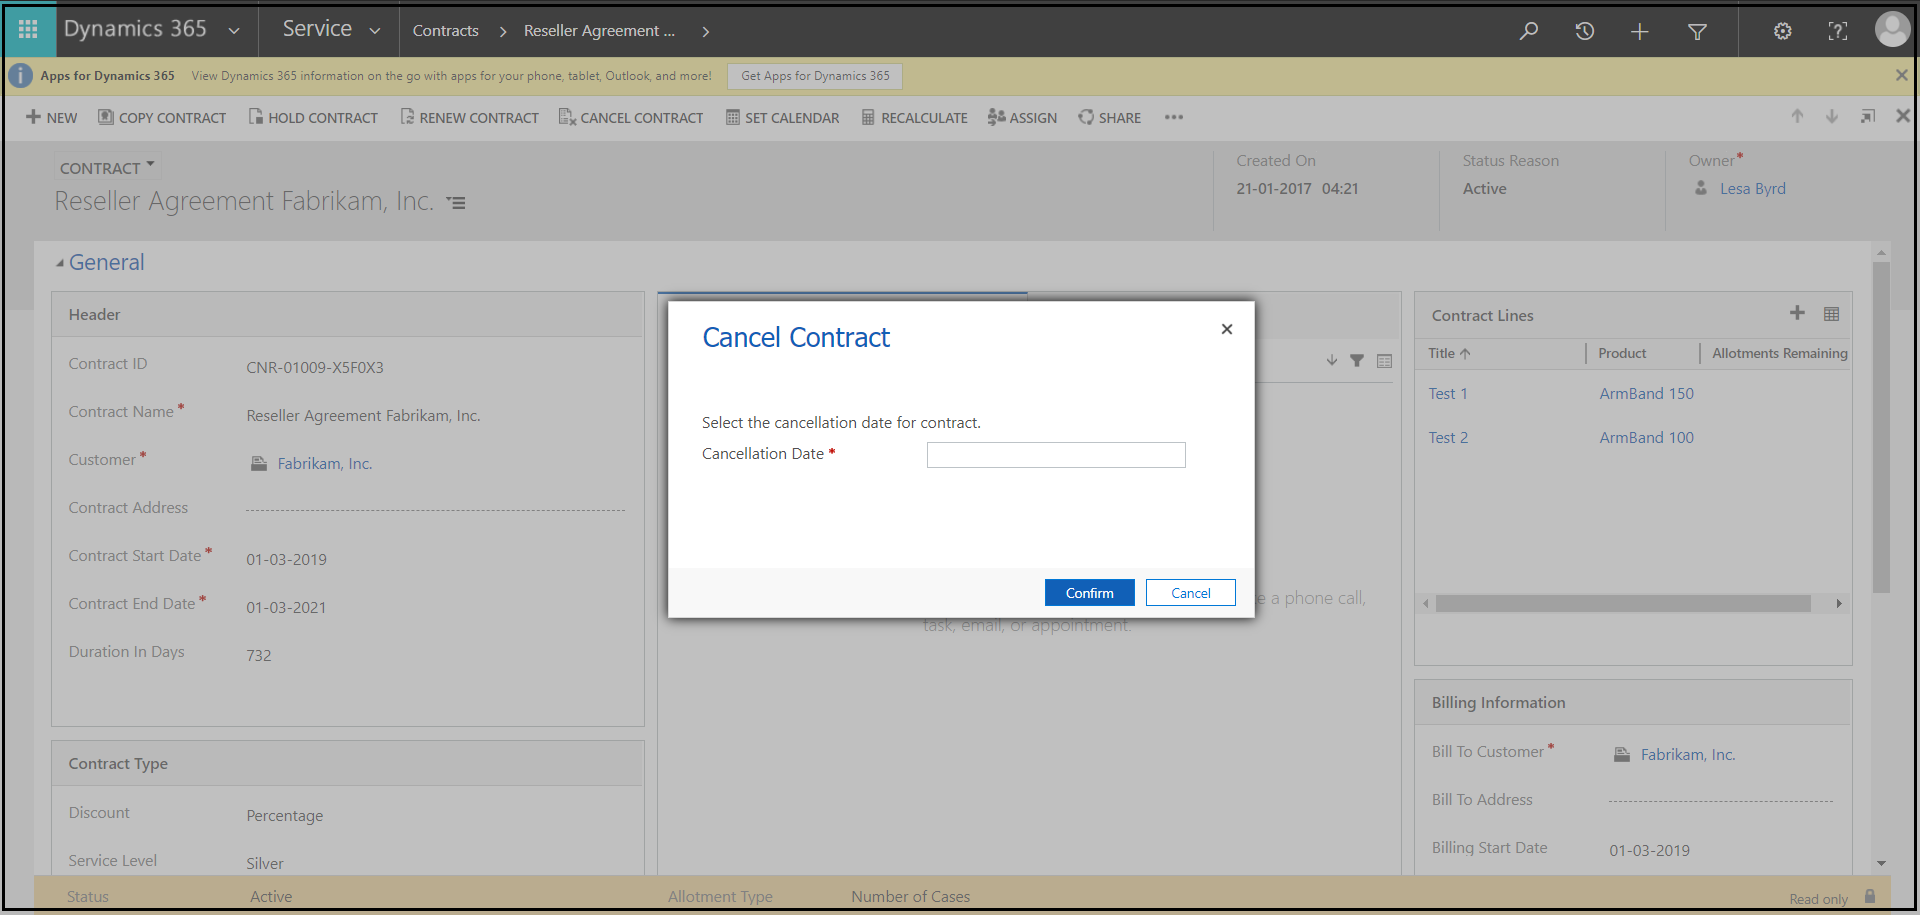Viewport: 1920px width, 915px height.
Task: Open ArmBand 150 product link
Action: coord(1646,394)
